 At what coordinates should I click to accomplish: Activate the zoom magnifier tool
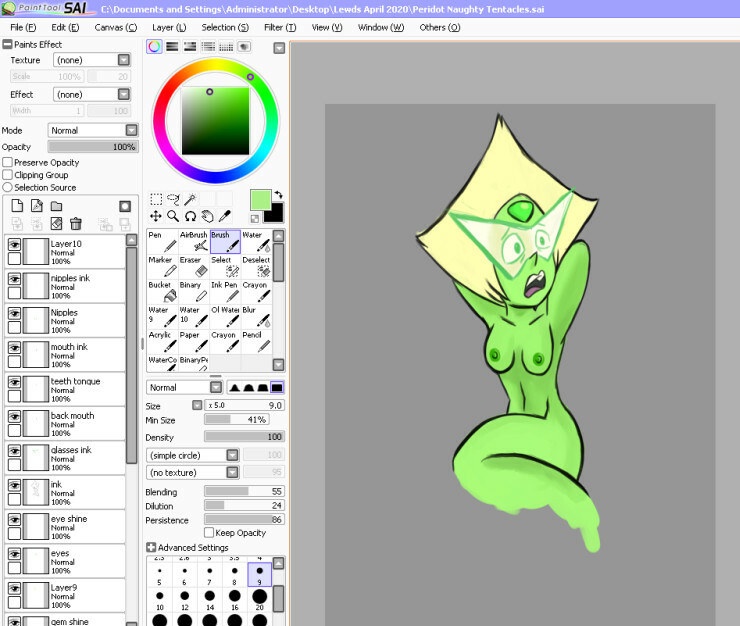point(173,216)
